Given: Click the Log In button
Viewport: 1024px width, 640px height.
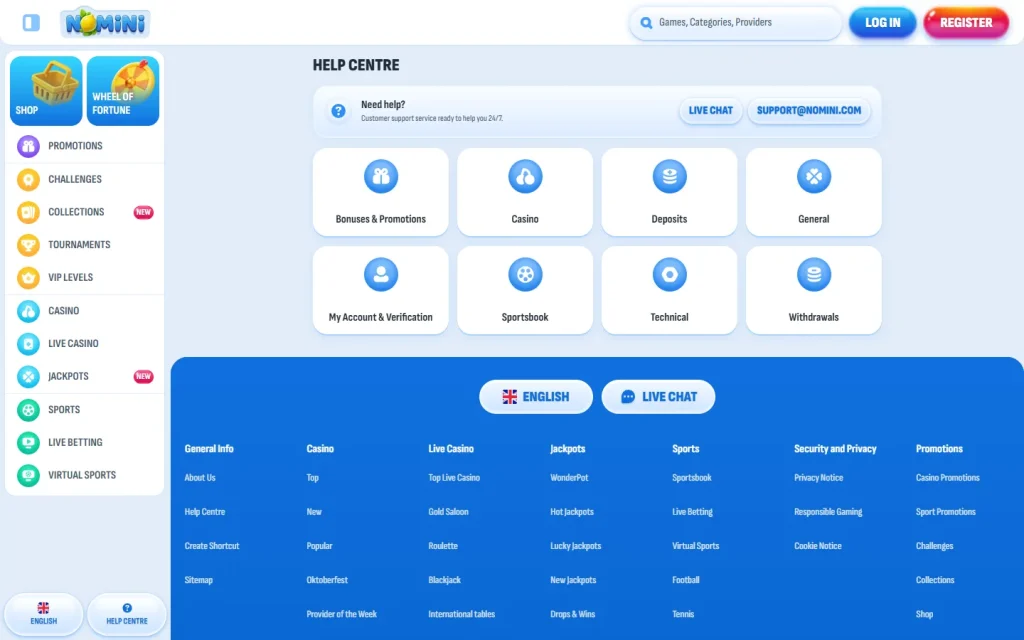Looking at the screenshot, I should pos(882,22).
